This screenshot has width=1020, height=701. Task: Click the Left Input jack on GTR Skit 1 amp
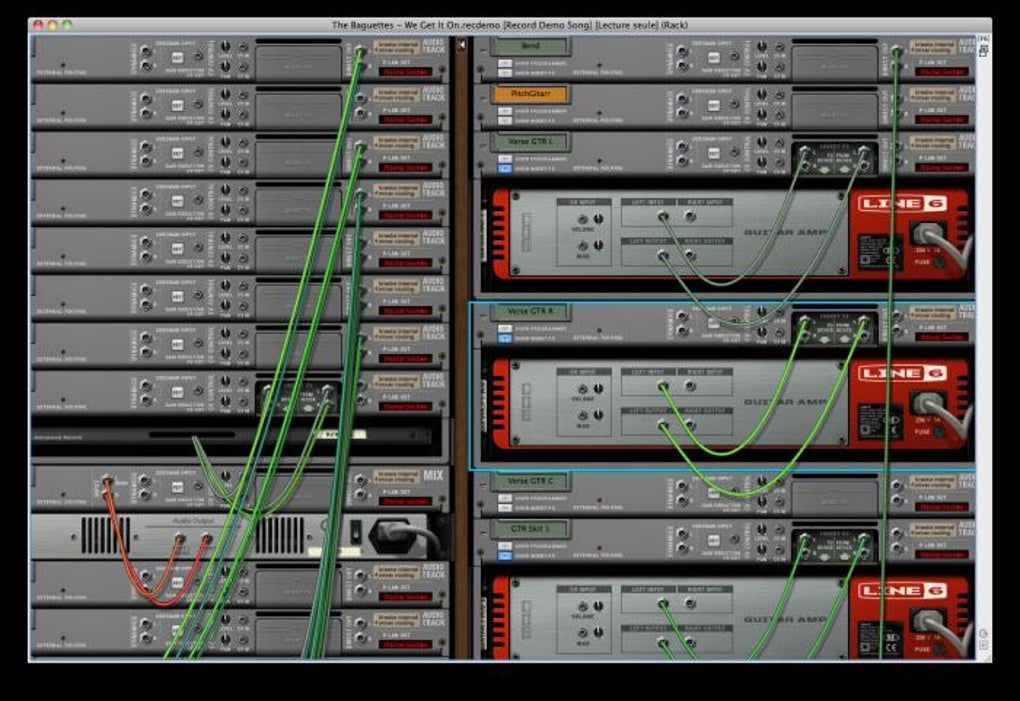coord(663,604)
